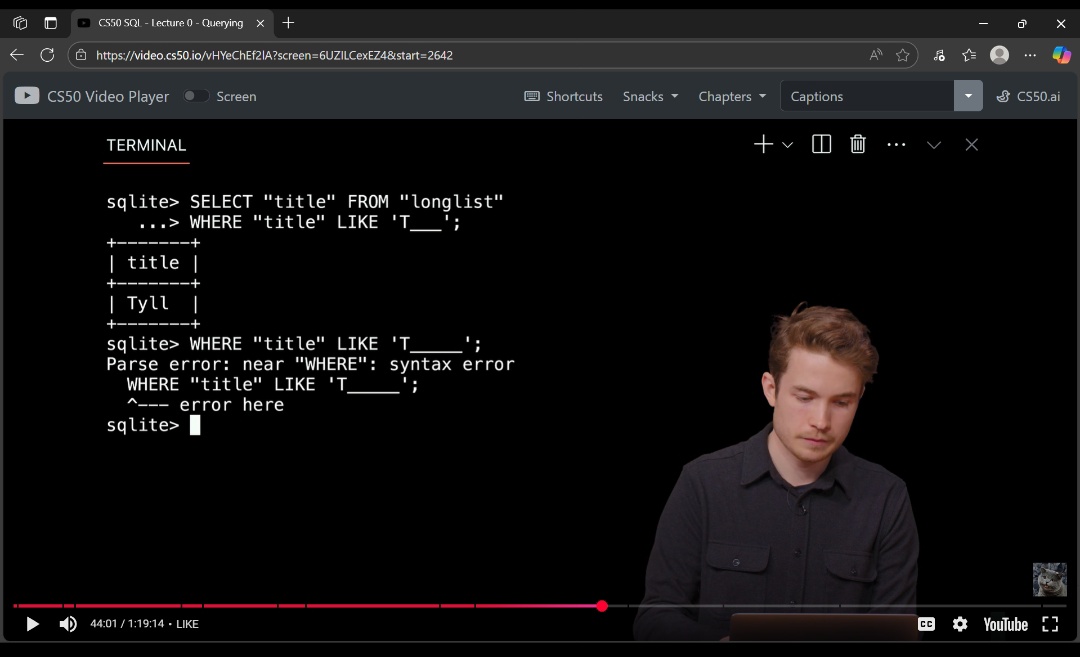Open the Captions dropdown arrow
Viewport: 1080px width, 657px height.
[x=968, y=96]
